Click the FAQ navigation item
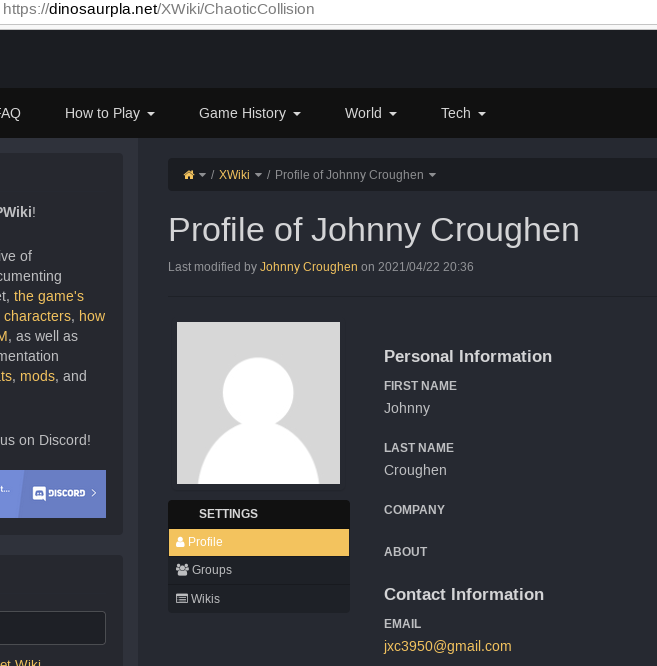The width and height of the screenshot is (657, 666). (9, 113)
